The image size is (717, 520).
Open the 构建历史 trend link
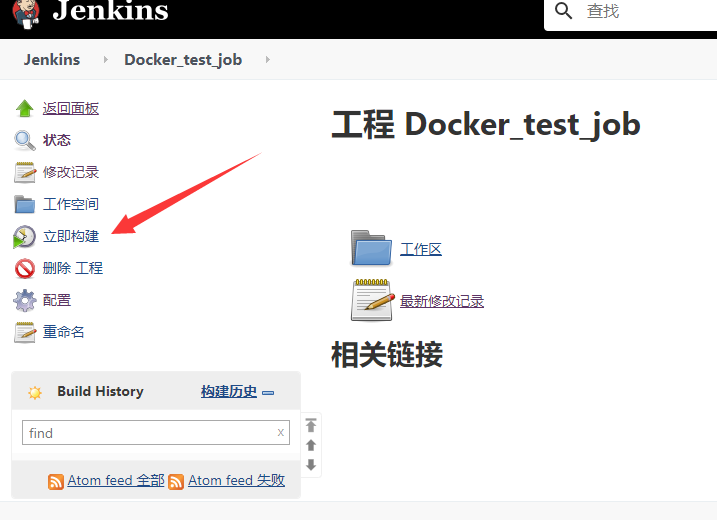point(229,391)
